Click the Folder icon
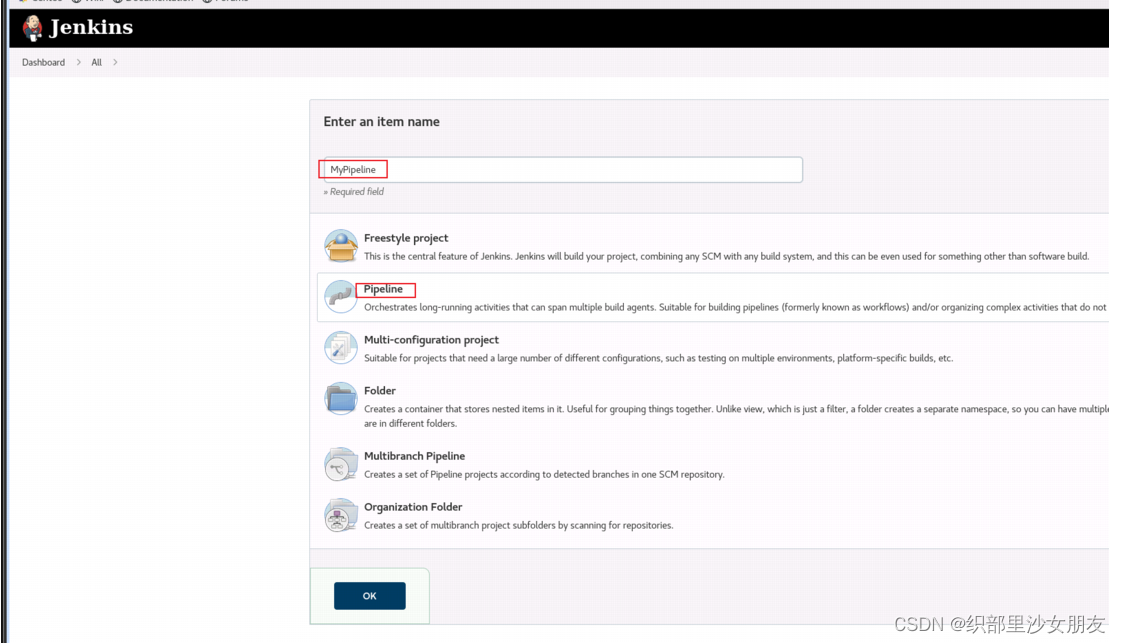This screenshot has height=643, width=1121. pyautogui.click(x=341, y=398)
